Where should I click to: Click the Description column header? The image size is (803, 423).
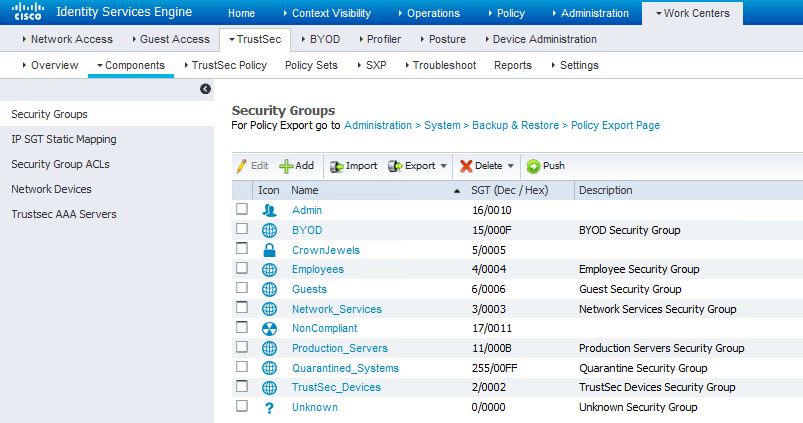tap(605, 191)
